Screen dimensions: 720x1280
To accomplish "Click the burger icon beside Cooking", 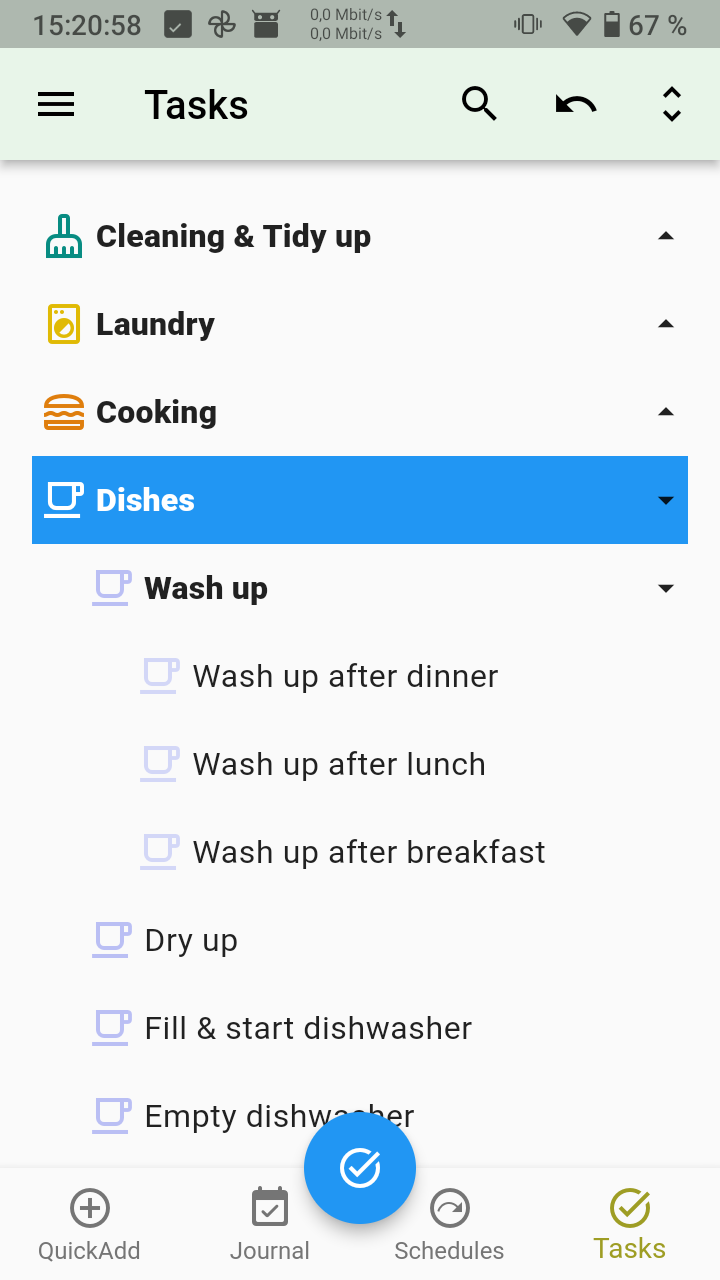I will point(64,412).
